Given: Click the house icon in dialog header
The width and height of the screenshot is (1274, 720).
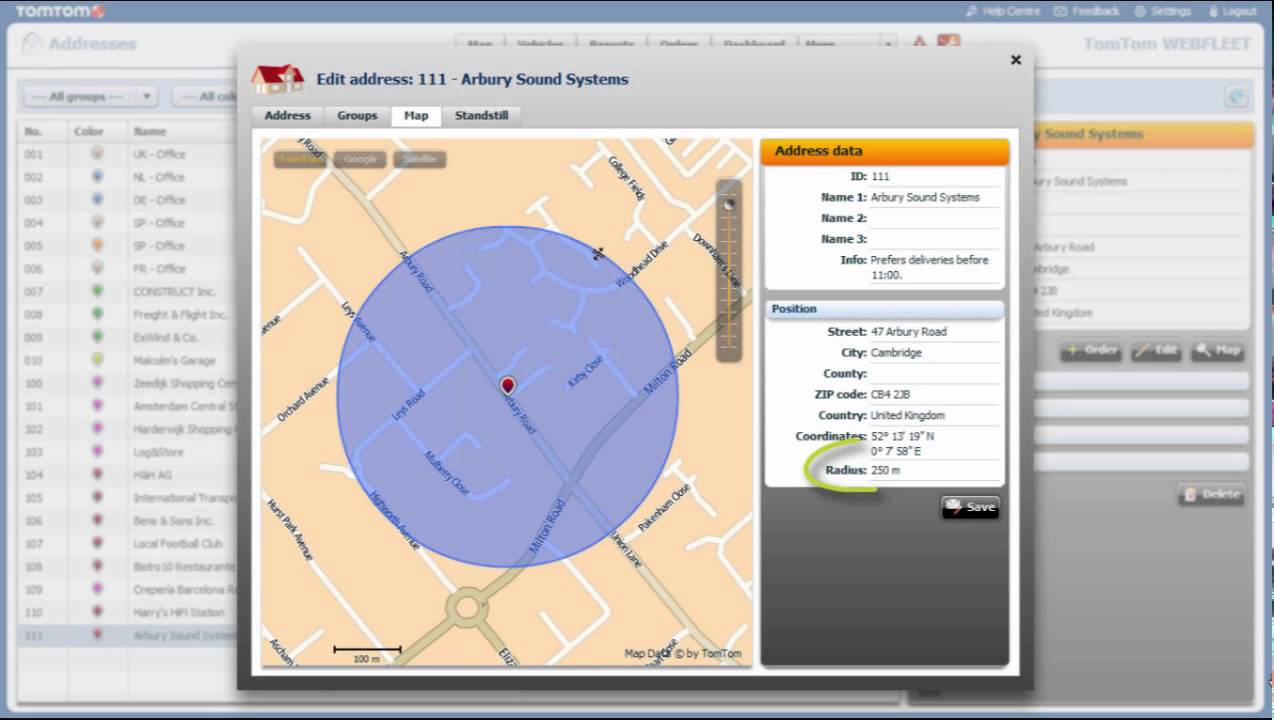Looking at the screenshot, I should (277, 78).
